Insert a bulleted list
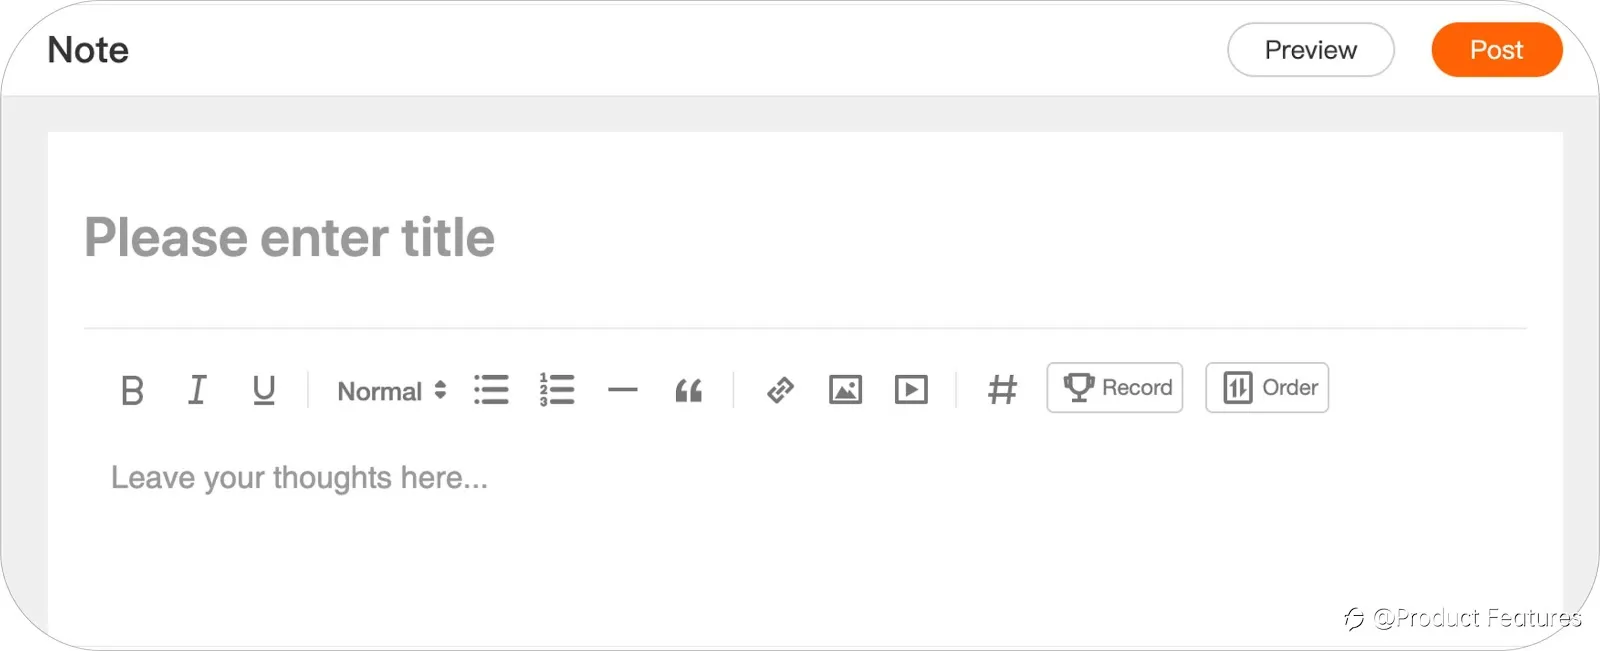Image resolution: width=1600 pixels, height=651 pixels. pos(491,389)
